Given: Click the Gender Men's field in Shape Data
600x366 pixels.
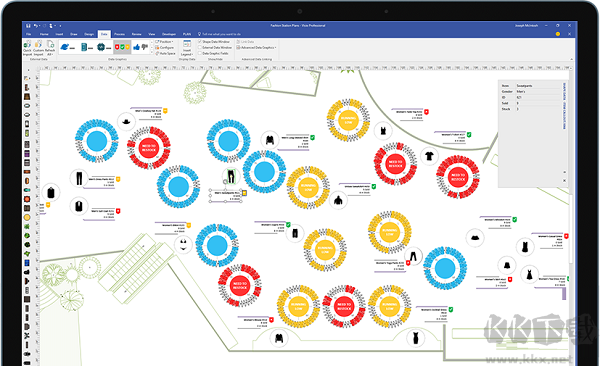Looking at the screenshot, I should point(530,92).
